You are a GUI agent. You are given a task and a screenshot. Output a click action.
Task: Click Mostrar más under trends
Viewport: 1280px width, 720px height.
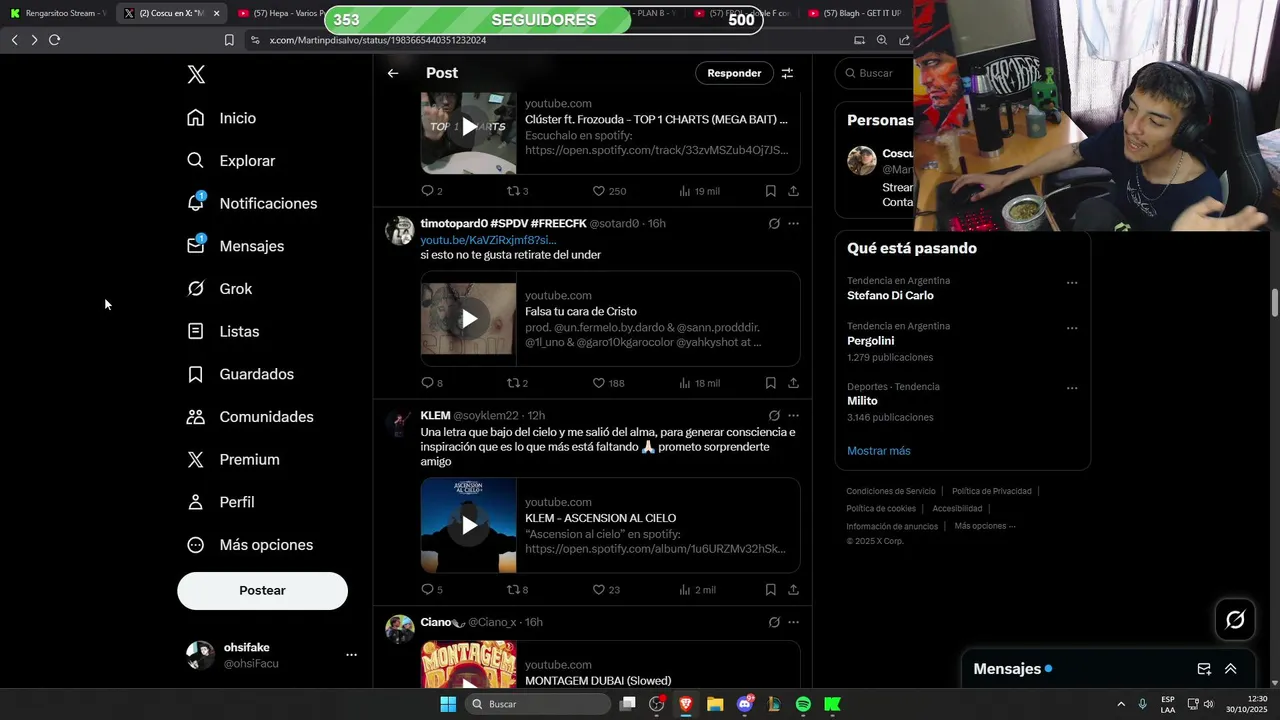[878, 451]
